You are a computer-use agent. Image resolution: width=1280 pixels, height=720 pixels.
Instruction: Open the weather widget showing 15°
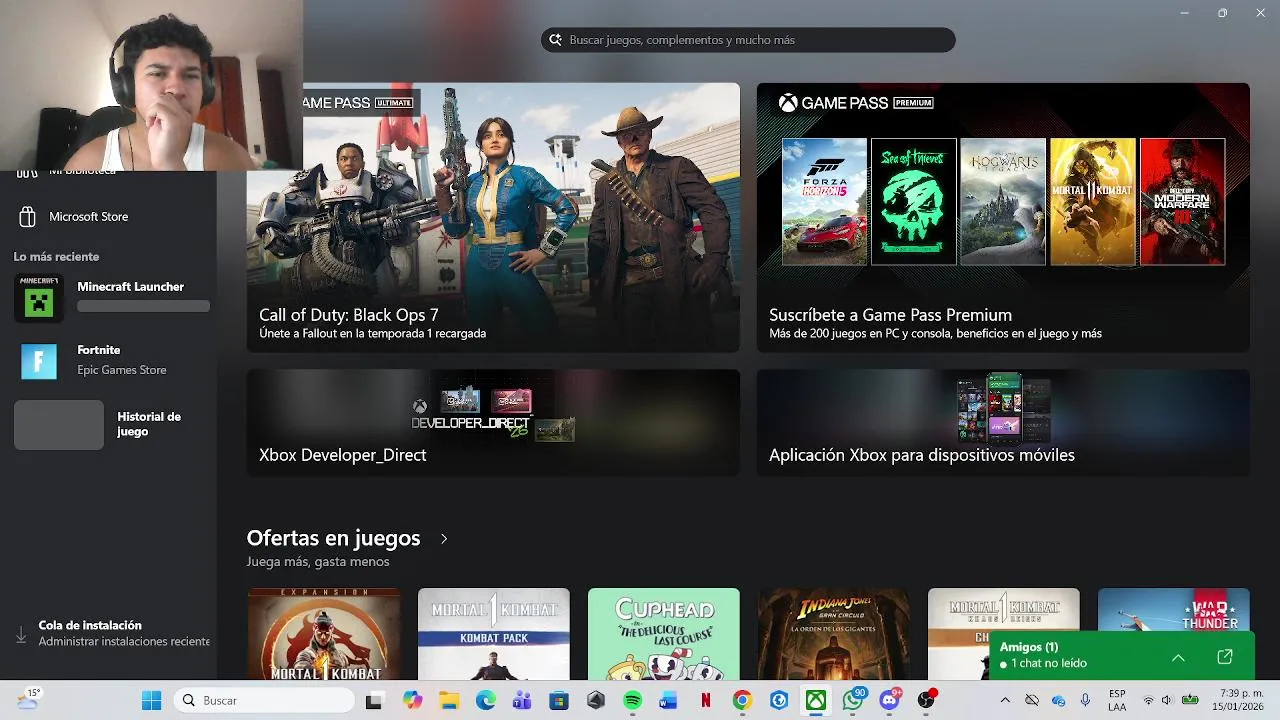[28, 700]
